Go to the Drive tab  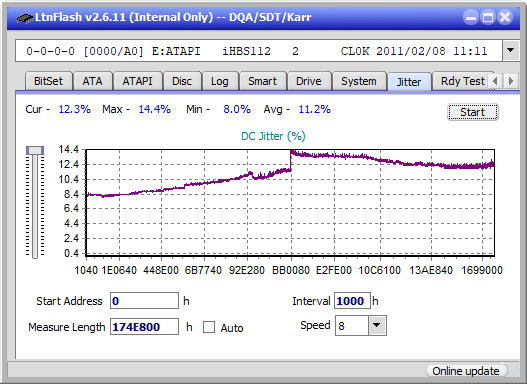309,81
